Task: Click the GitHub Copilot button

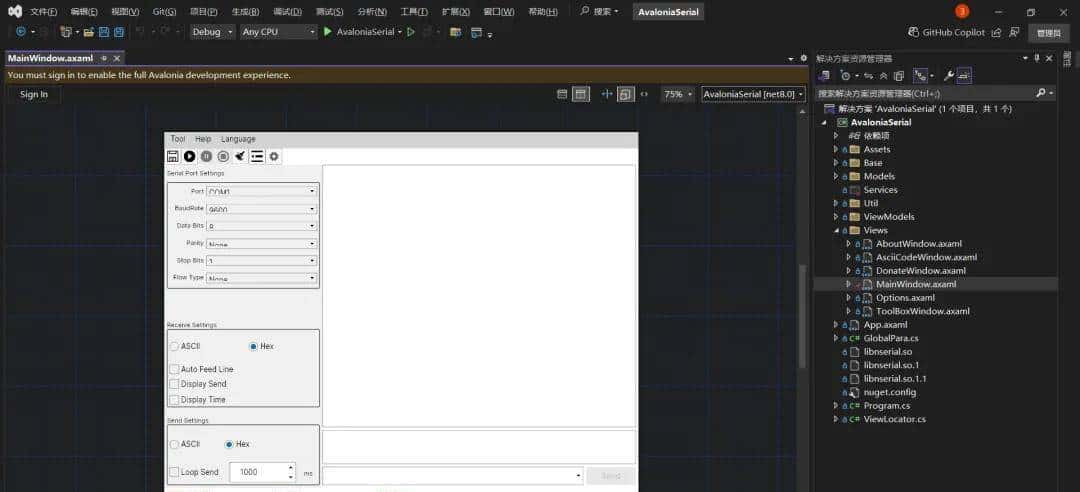Action: [x=946, y=32]
